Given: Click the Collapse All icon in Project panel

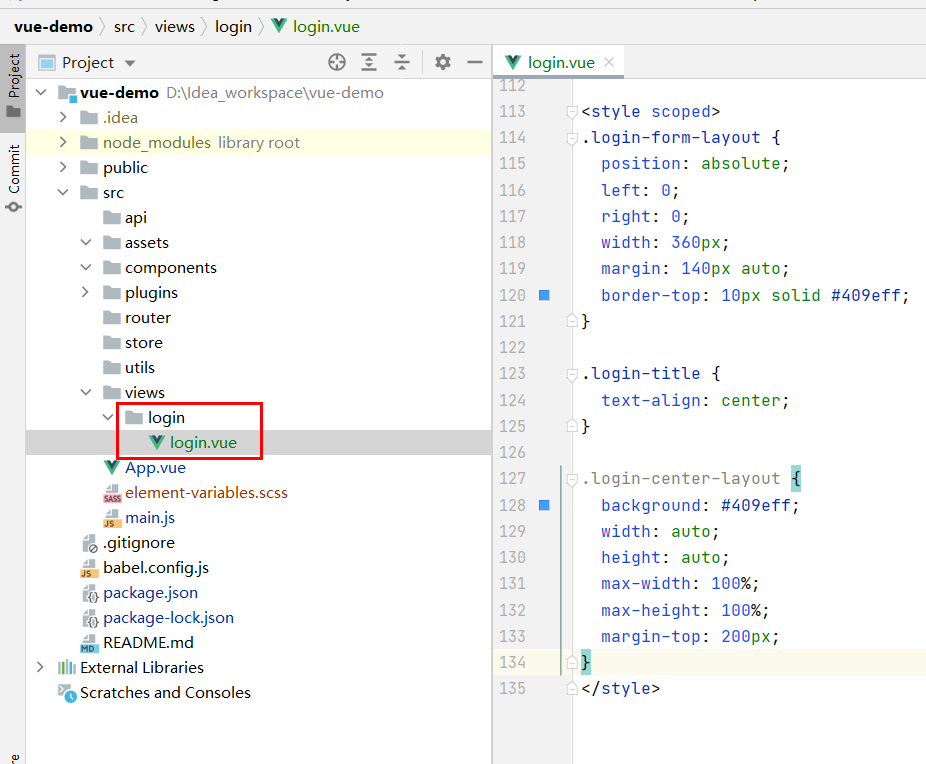Looking at the screenshot, I should pos(402,62).
